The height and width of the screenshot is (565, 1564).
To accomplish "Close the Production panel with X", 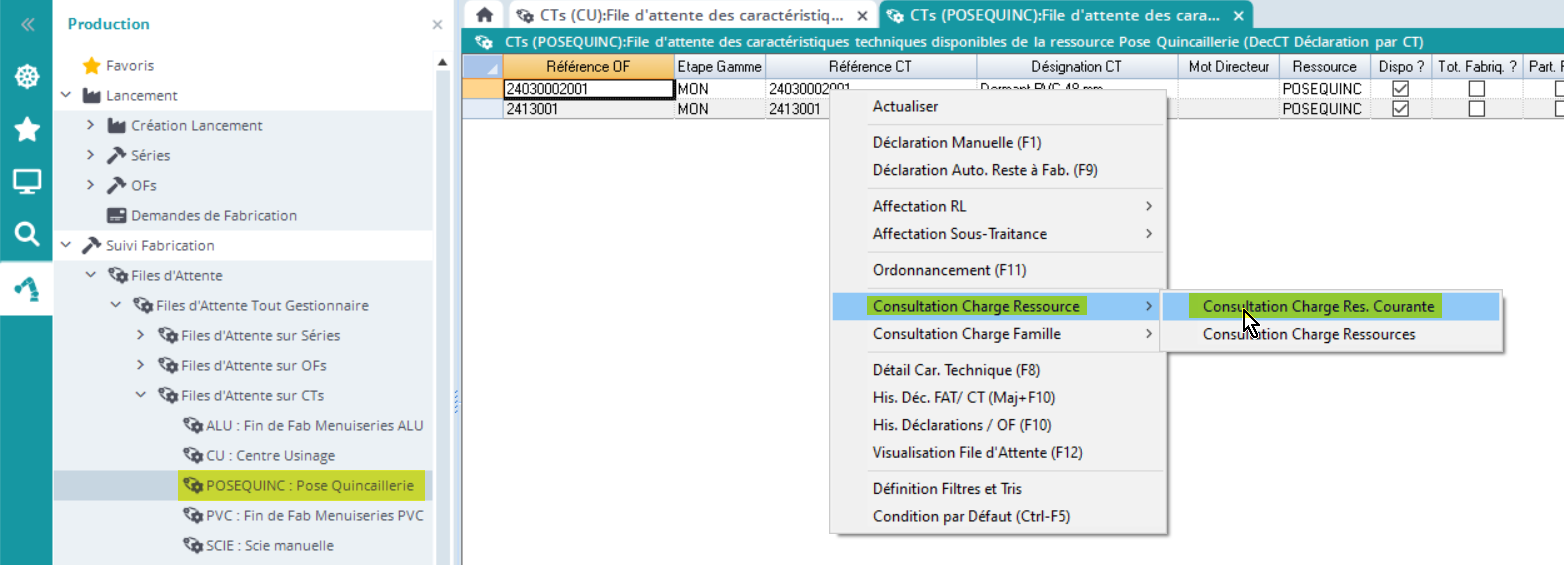I will point(437,25).
